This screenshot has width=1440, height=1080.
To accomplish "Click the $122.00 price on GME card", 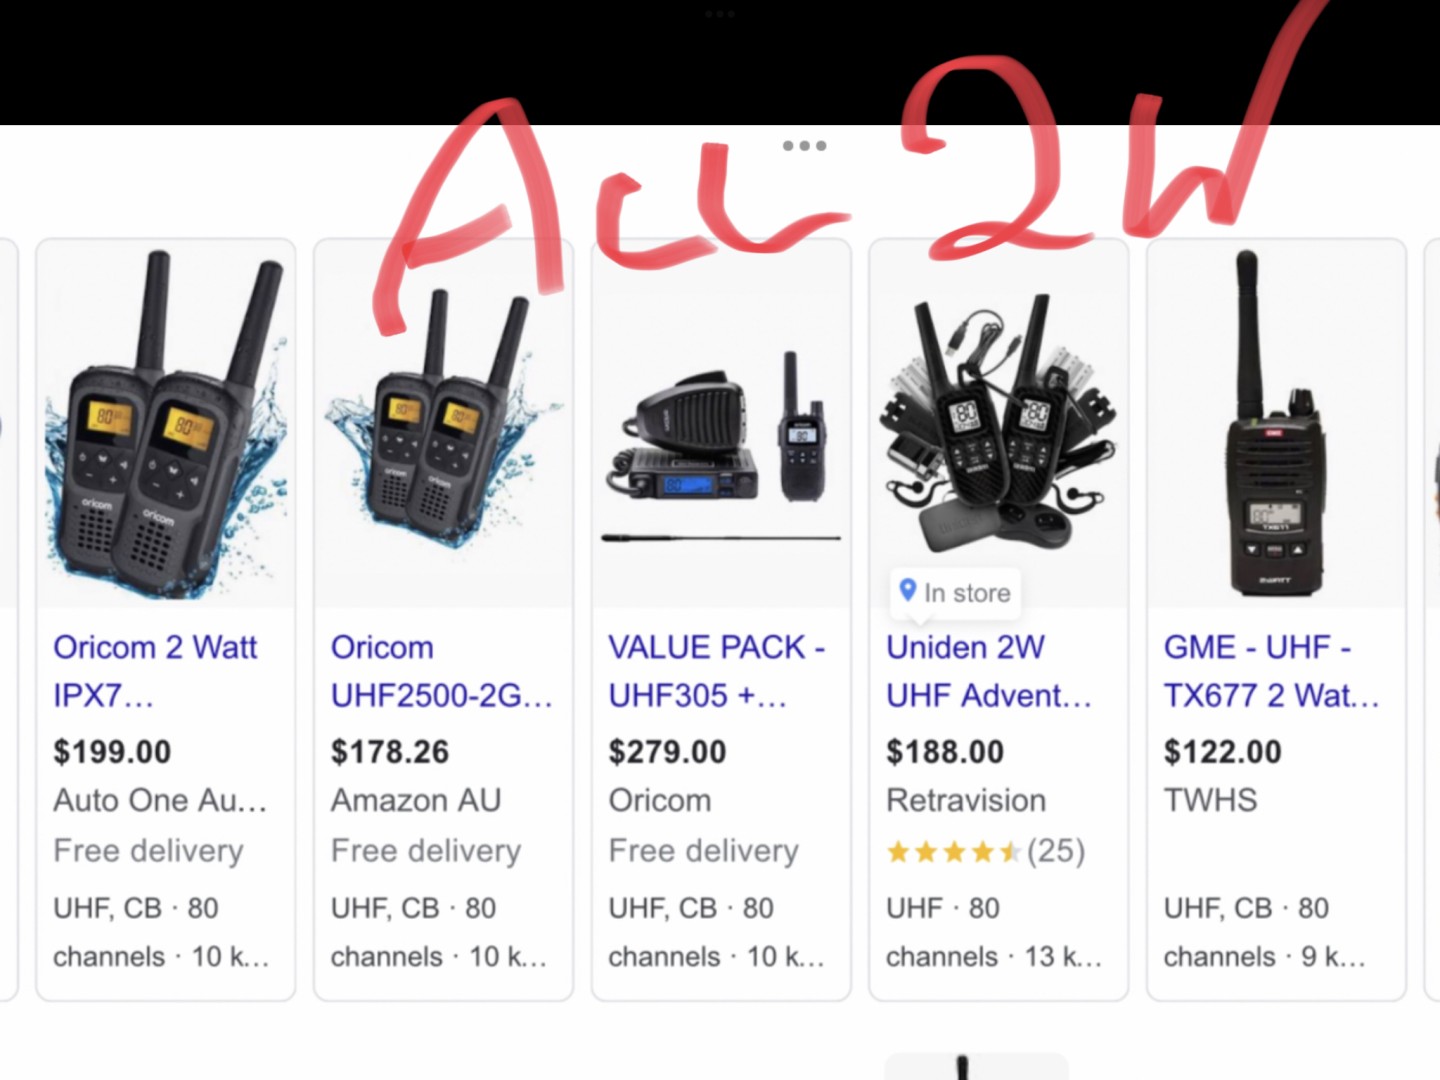I will pyautogui.click(x=1222, y=752).
